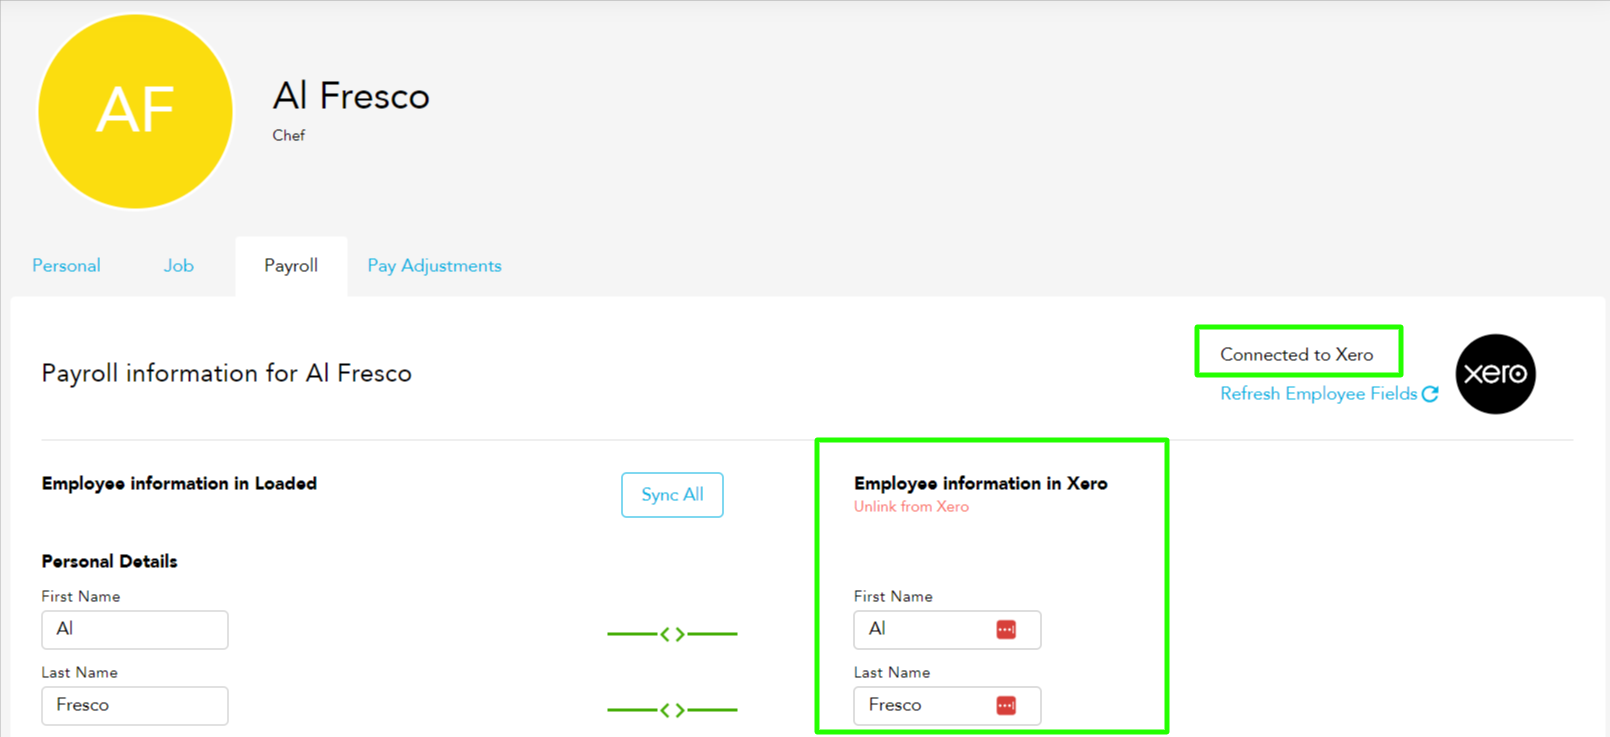Click the Personal Details label

click(109, 561)
